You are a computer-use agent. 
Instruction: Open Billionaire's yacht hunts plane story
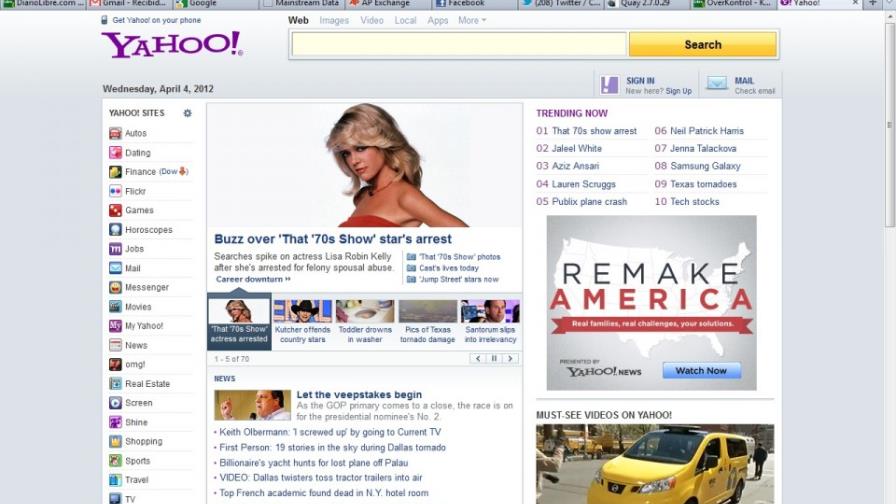point(314,463)
